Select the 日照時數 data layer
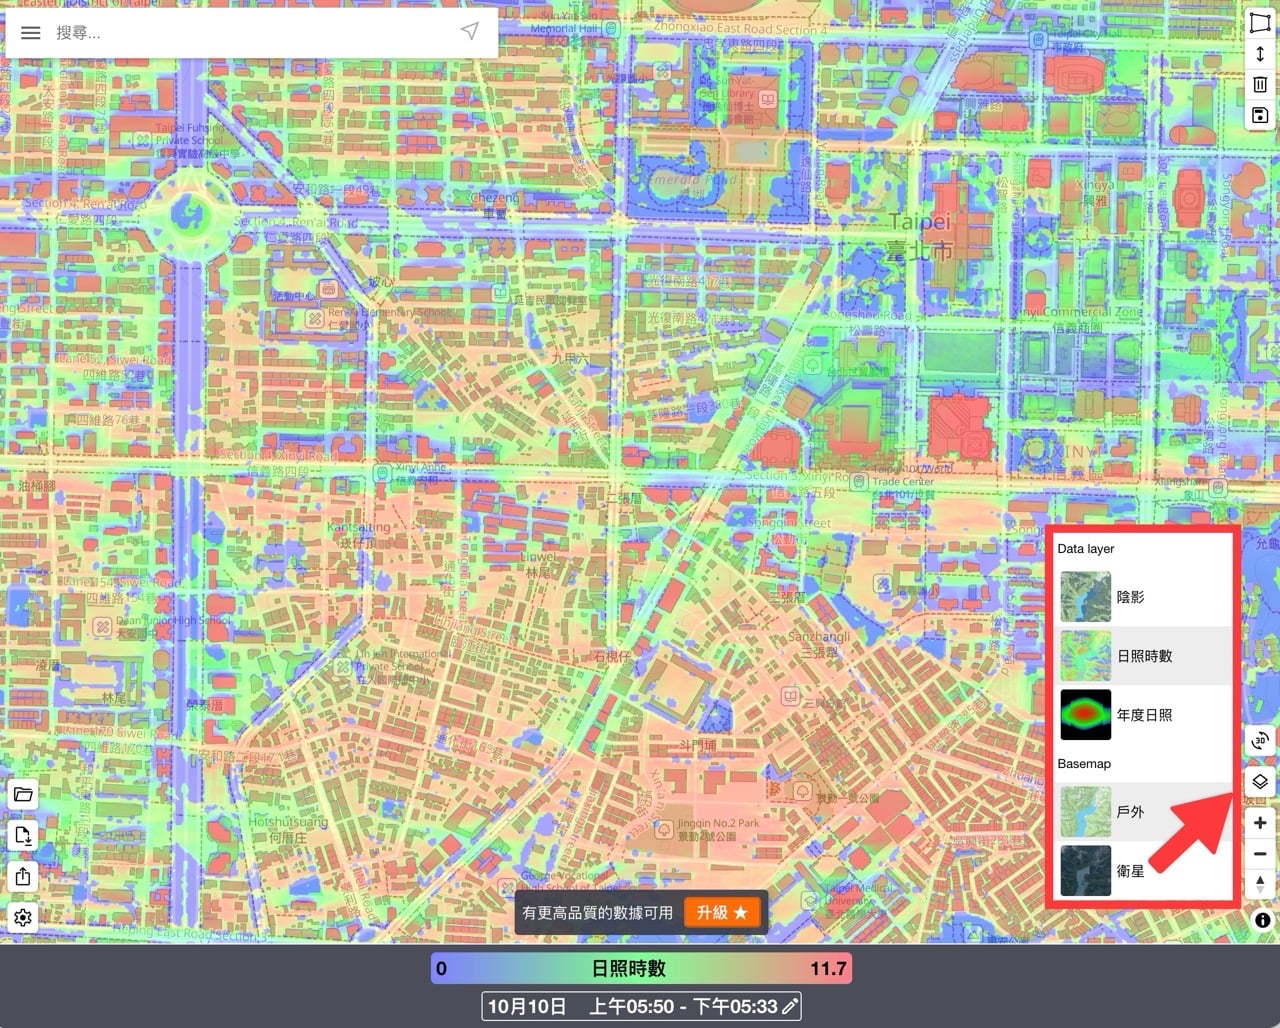This screenshot has height=1028, width=1280. (x=1145, y=656)
